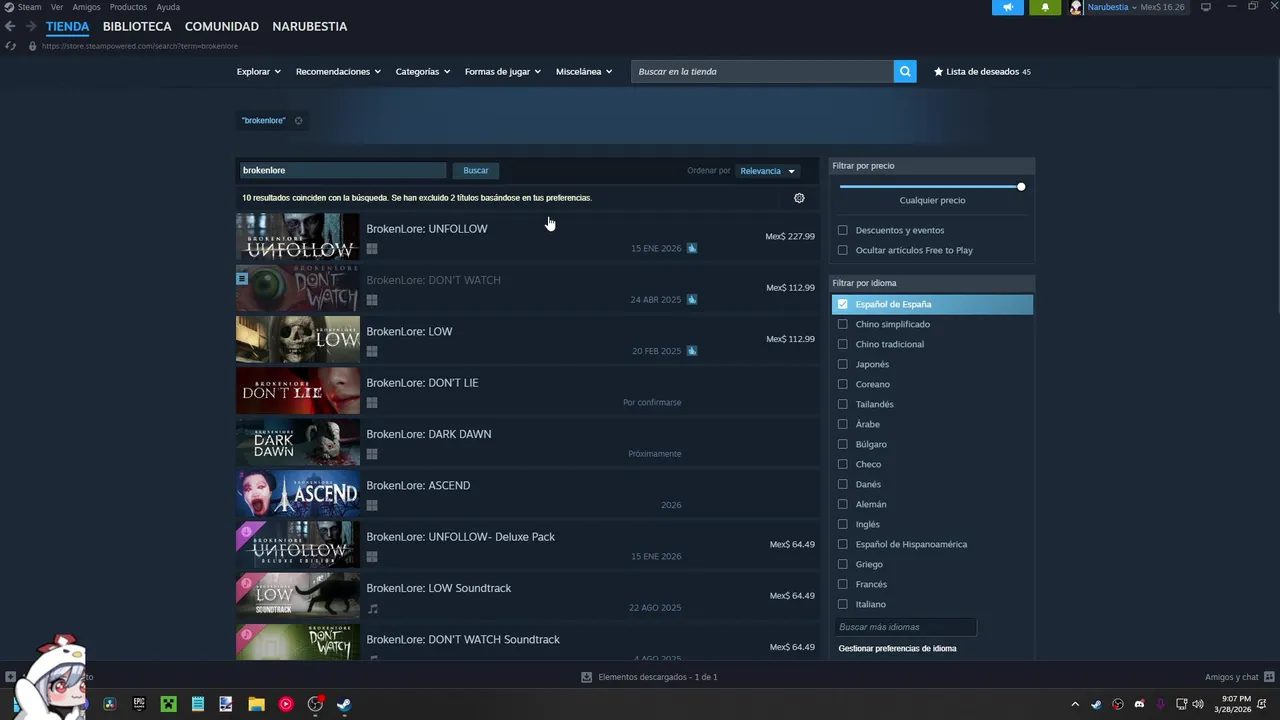
Task: Check the Francés language filter
Action: (842, 584)
